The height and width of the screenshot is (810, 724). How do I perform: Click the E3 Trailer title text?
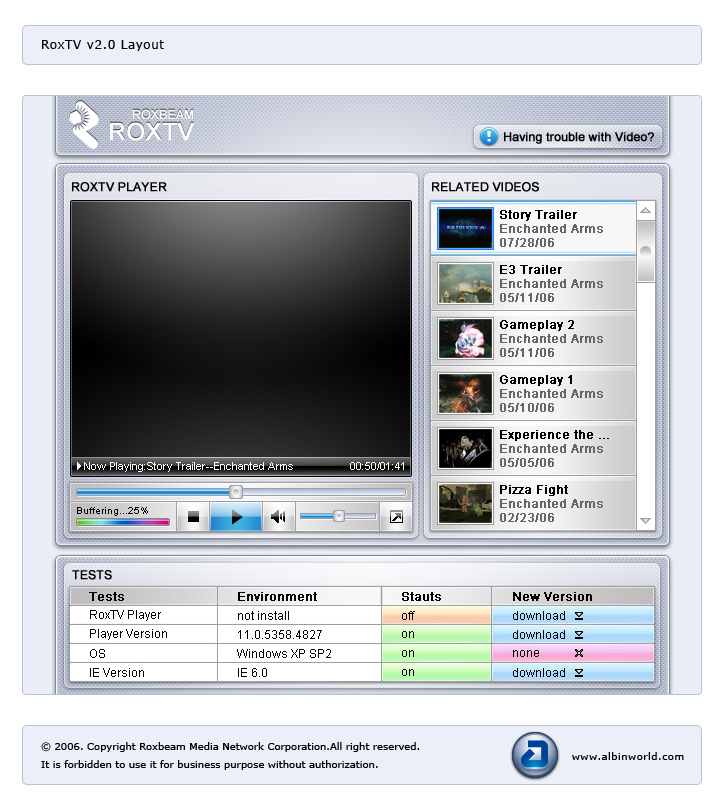(x=530, y=270)
